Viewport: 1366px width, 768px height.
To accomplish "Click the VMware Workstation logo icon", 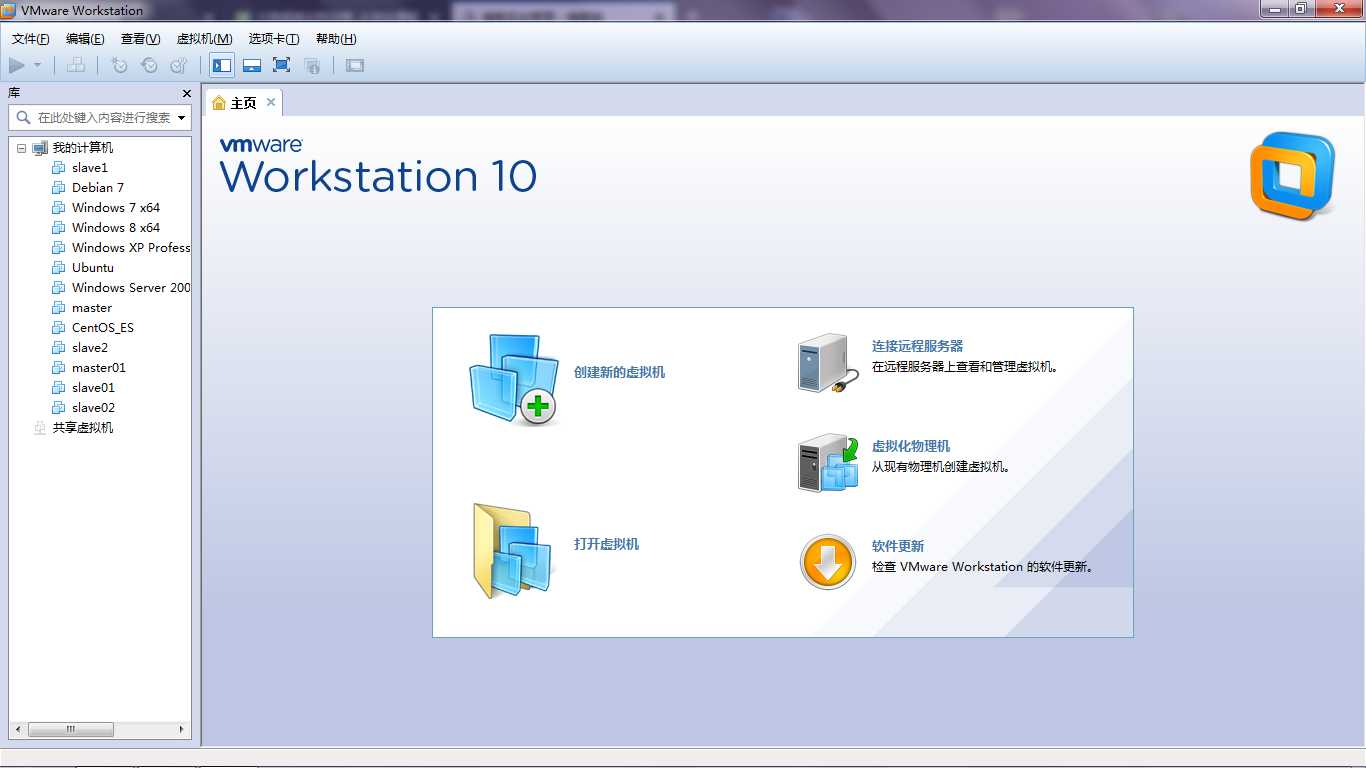I will pos(1293,175).
